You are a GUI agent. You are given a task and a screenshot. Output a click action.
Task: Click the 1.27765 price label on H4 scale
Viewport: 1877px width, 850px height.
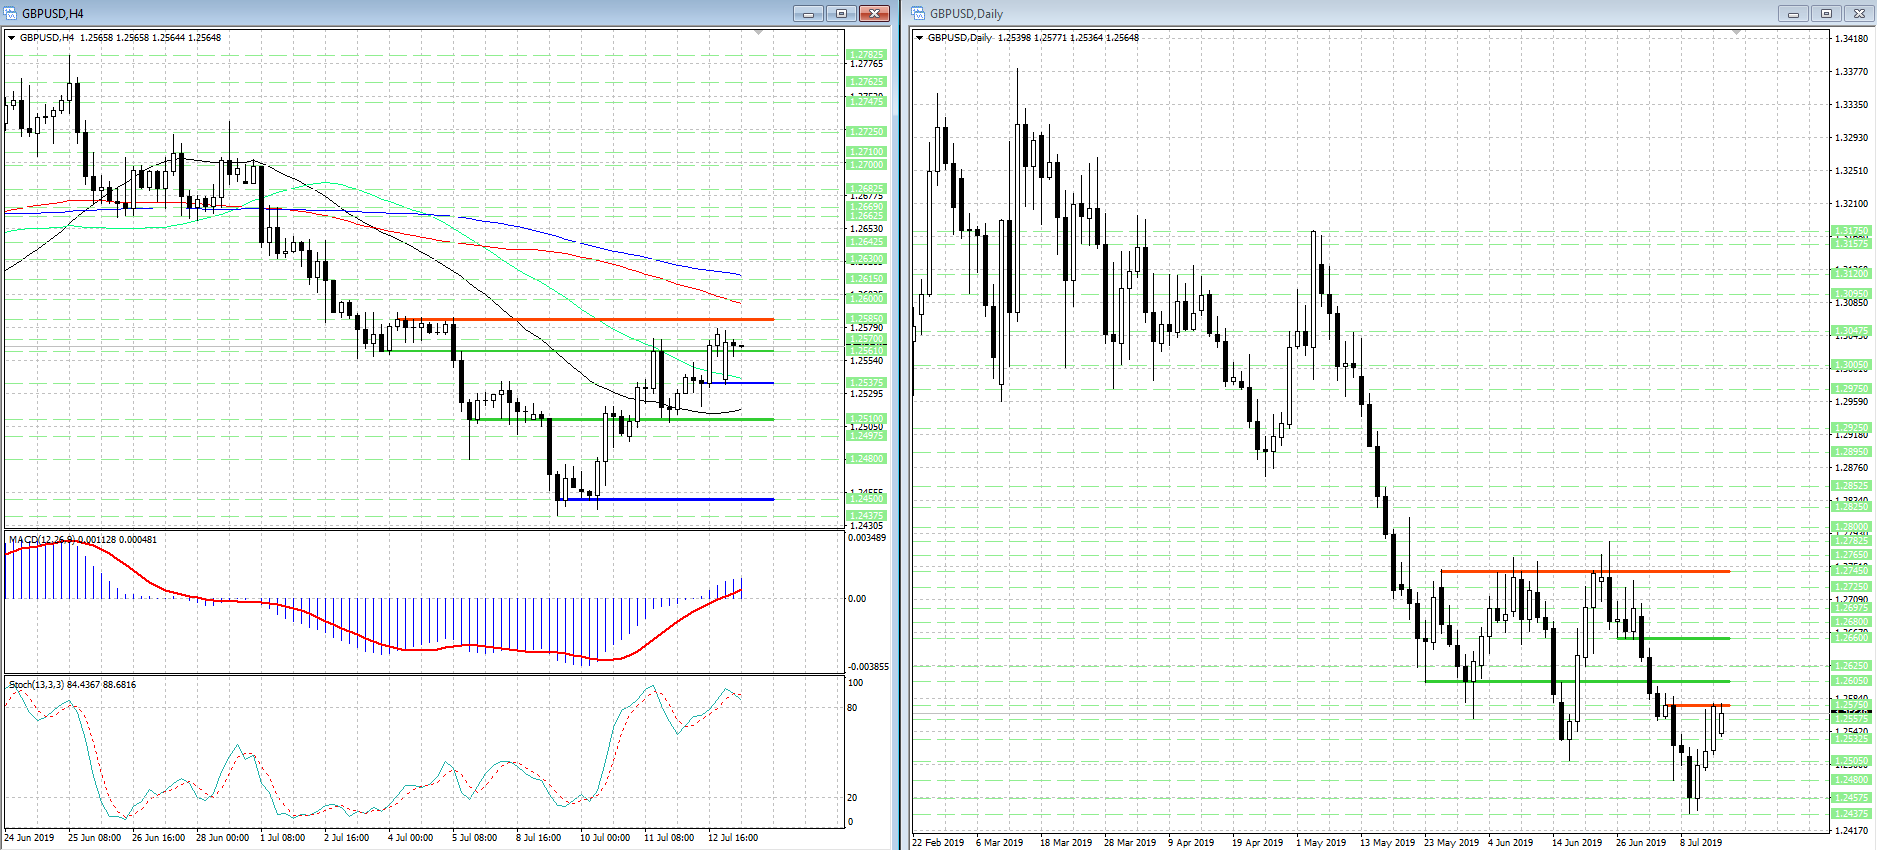(x=866, y=64)
